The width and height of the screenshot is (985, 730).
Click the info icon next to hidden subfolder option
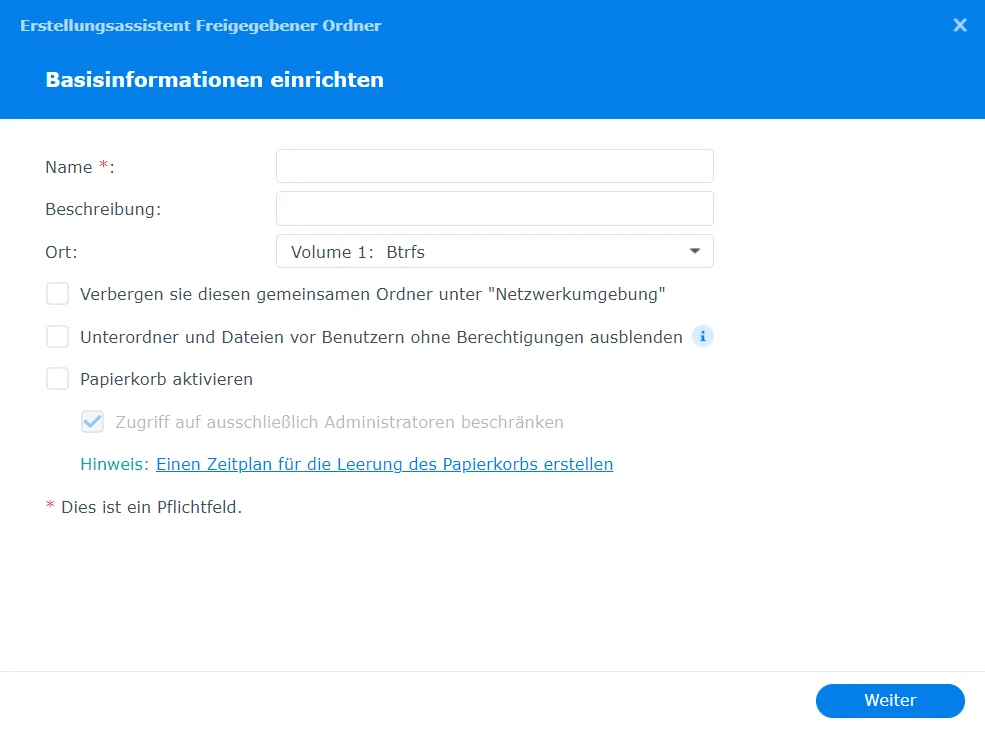click(x=702, y=337)
